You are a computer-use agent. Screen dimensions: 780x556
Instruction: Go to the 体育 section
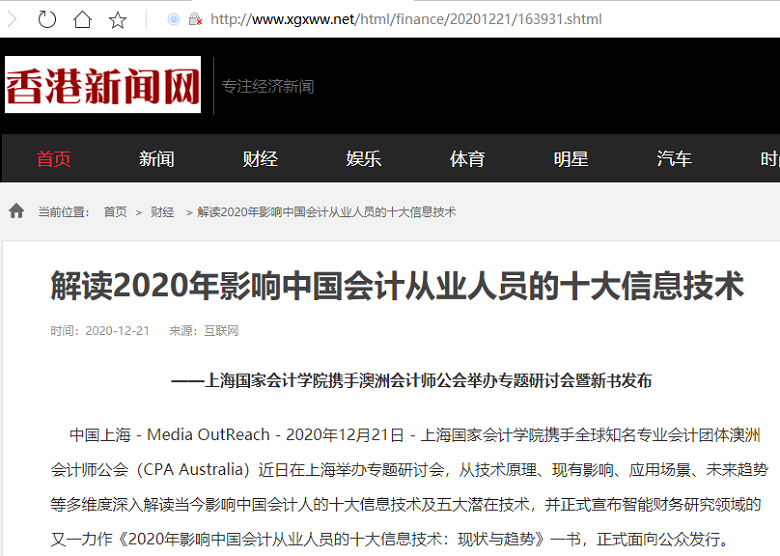click(x=467, y=159)
